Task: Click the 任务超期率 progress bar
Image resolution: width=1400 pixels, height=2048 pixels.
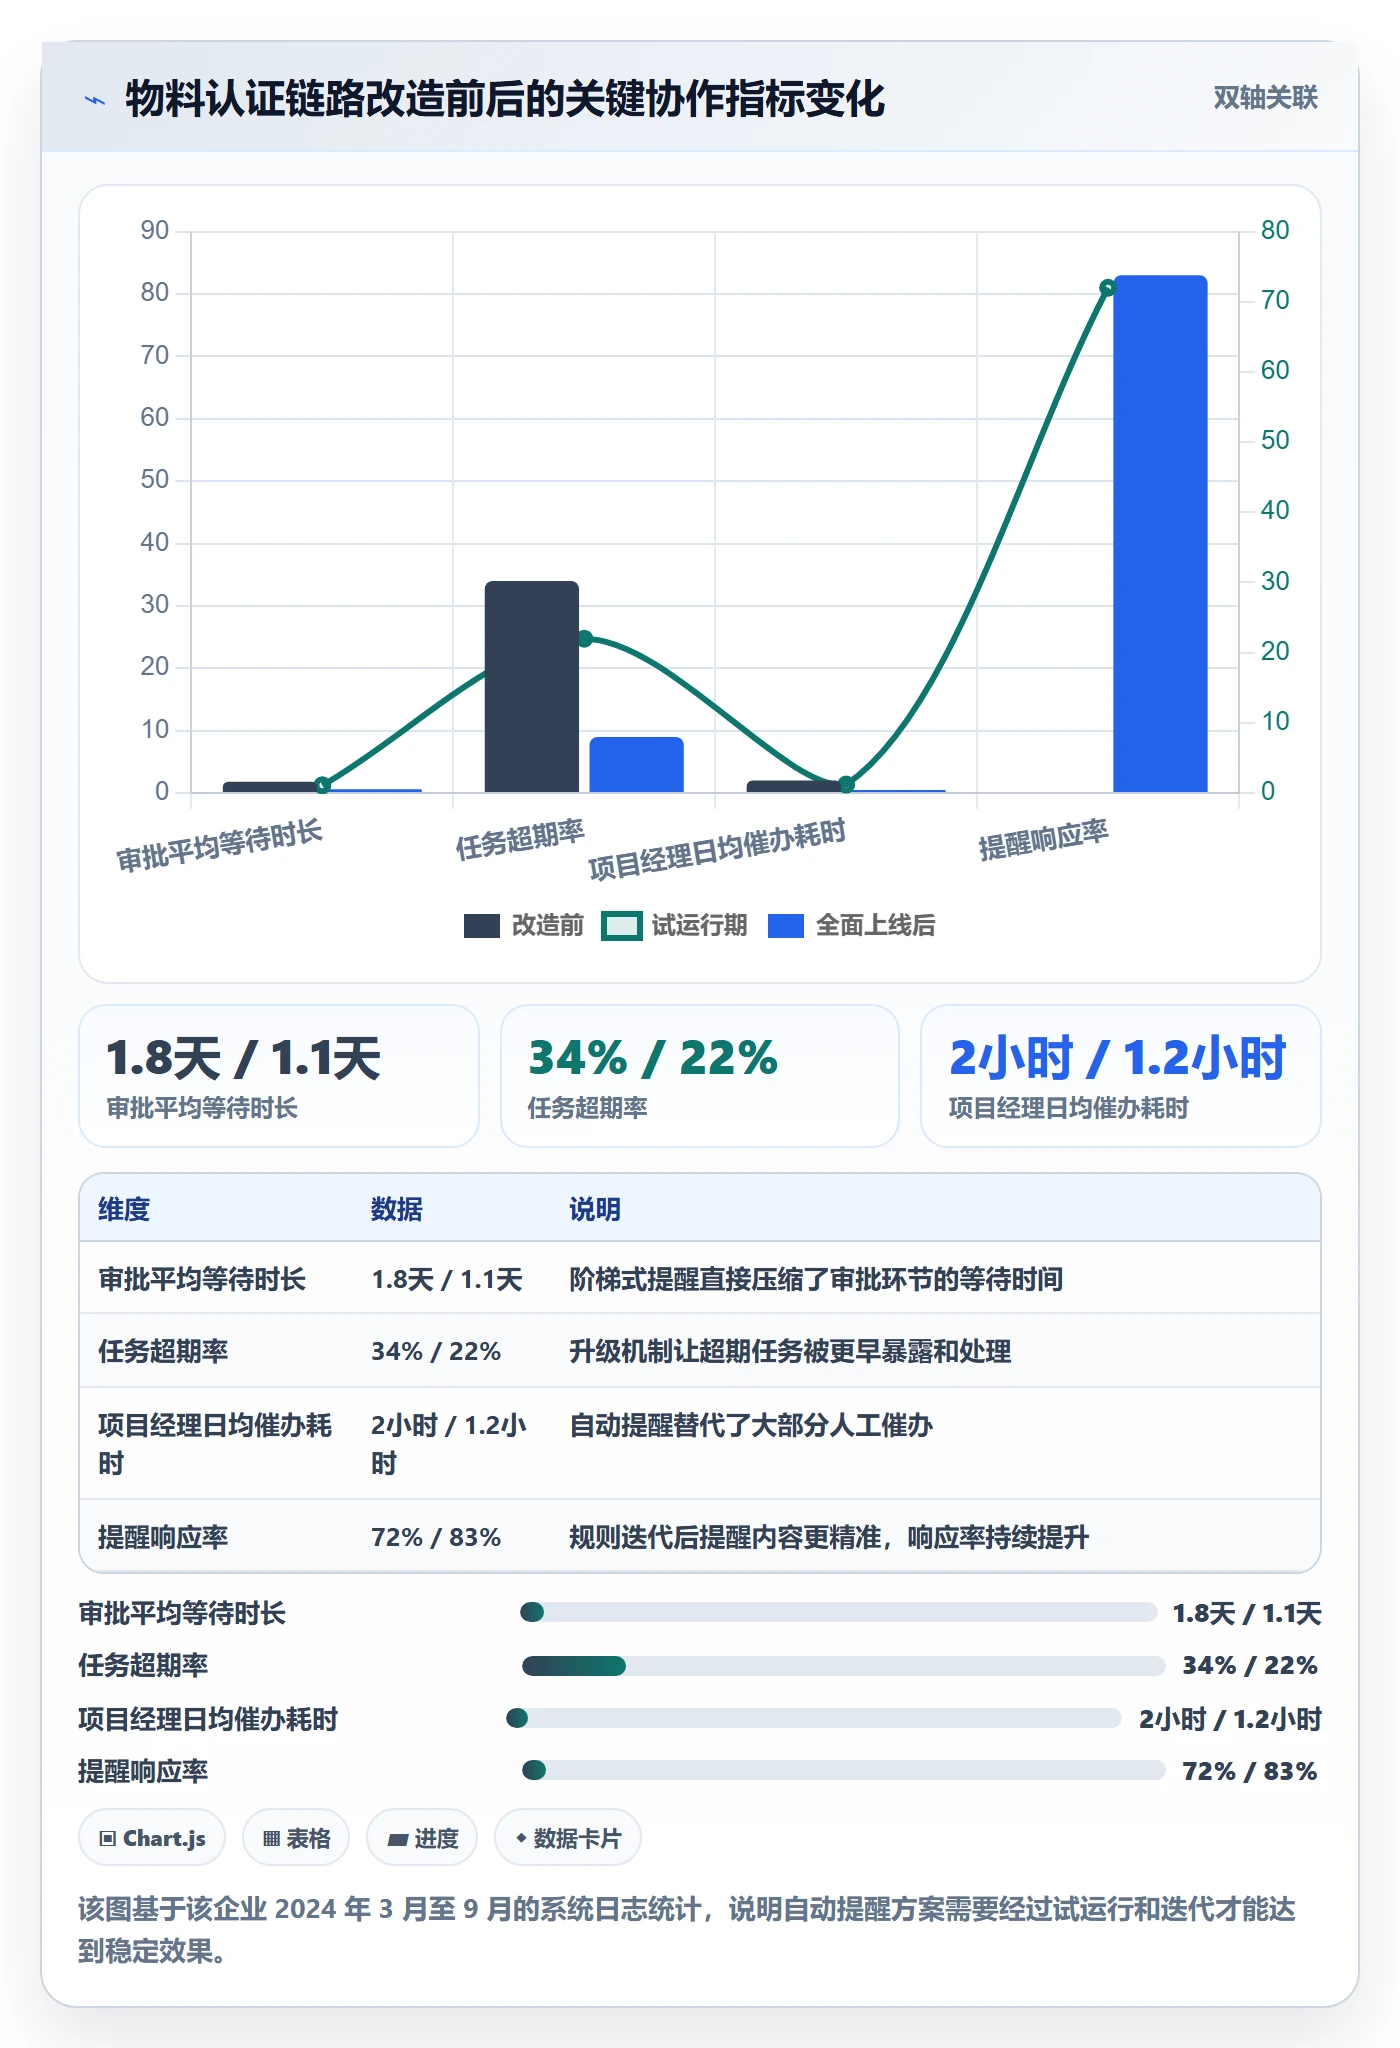Action: click(843, 1665)
